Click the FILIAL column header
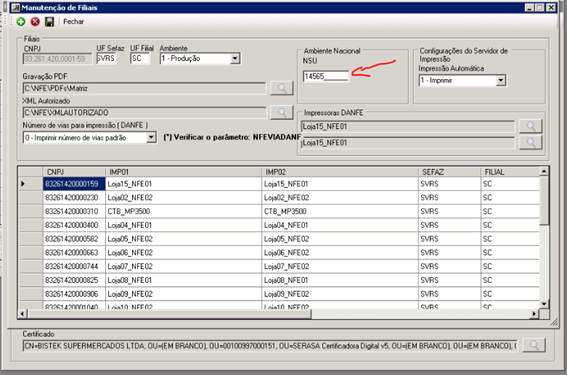This screenshot has height=375, width=567. [510, 172]
